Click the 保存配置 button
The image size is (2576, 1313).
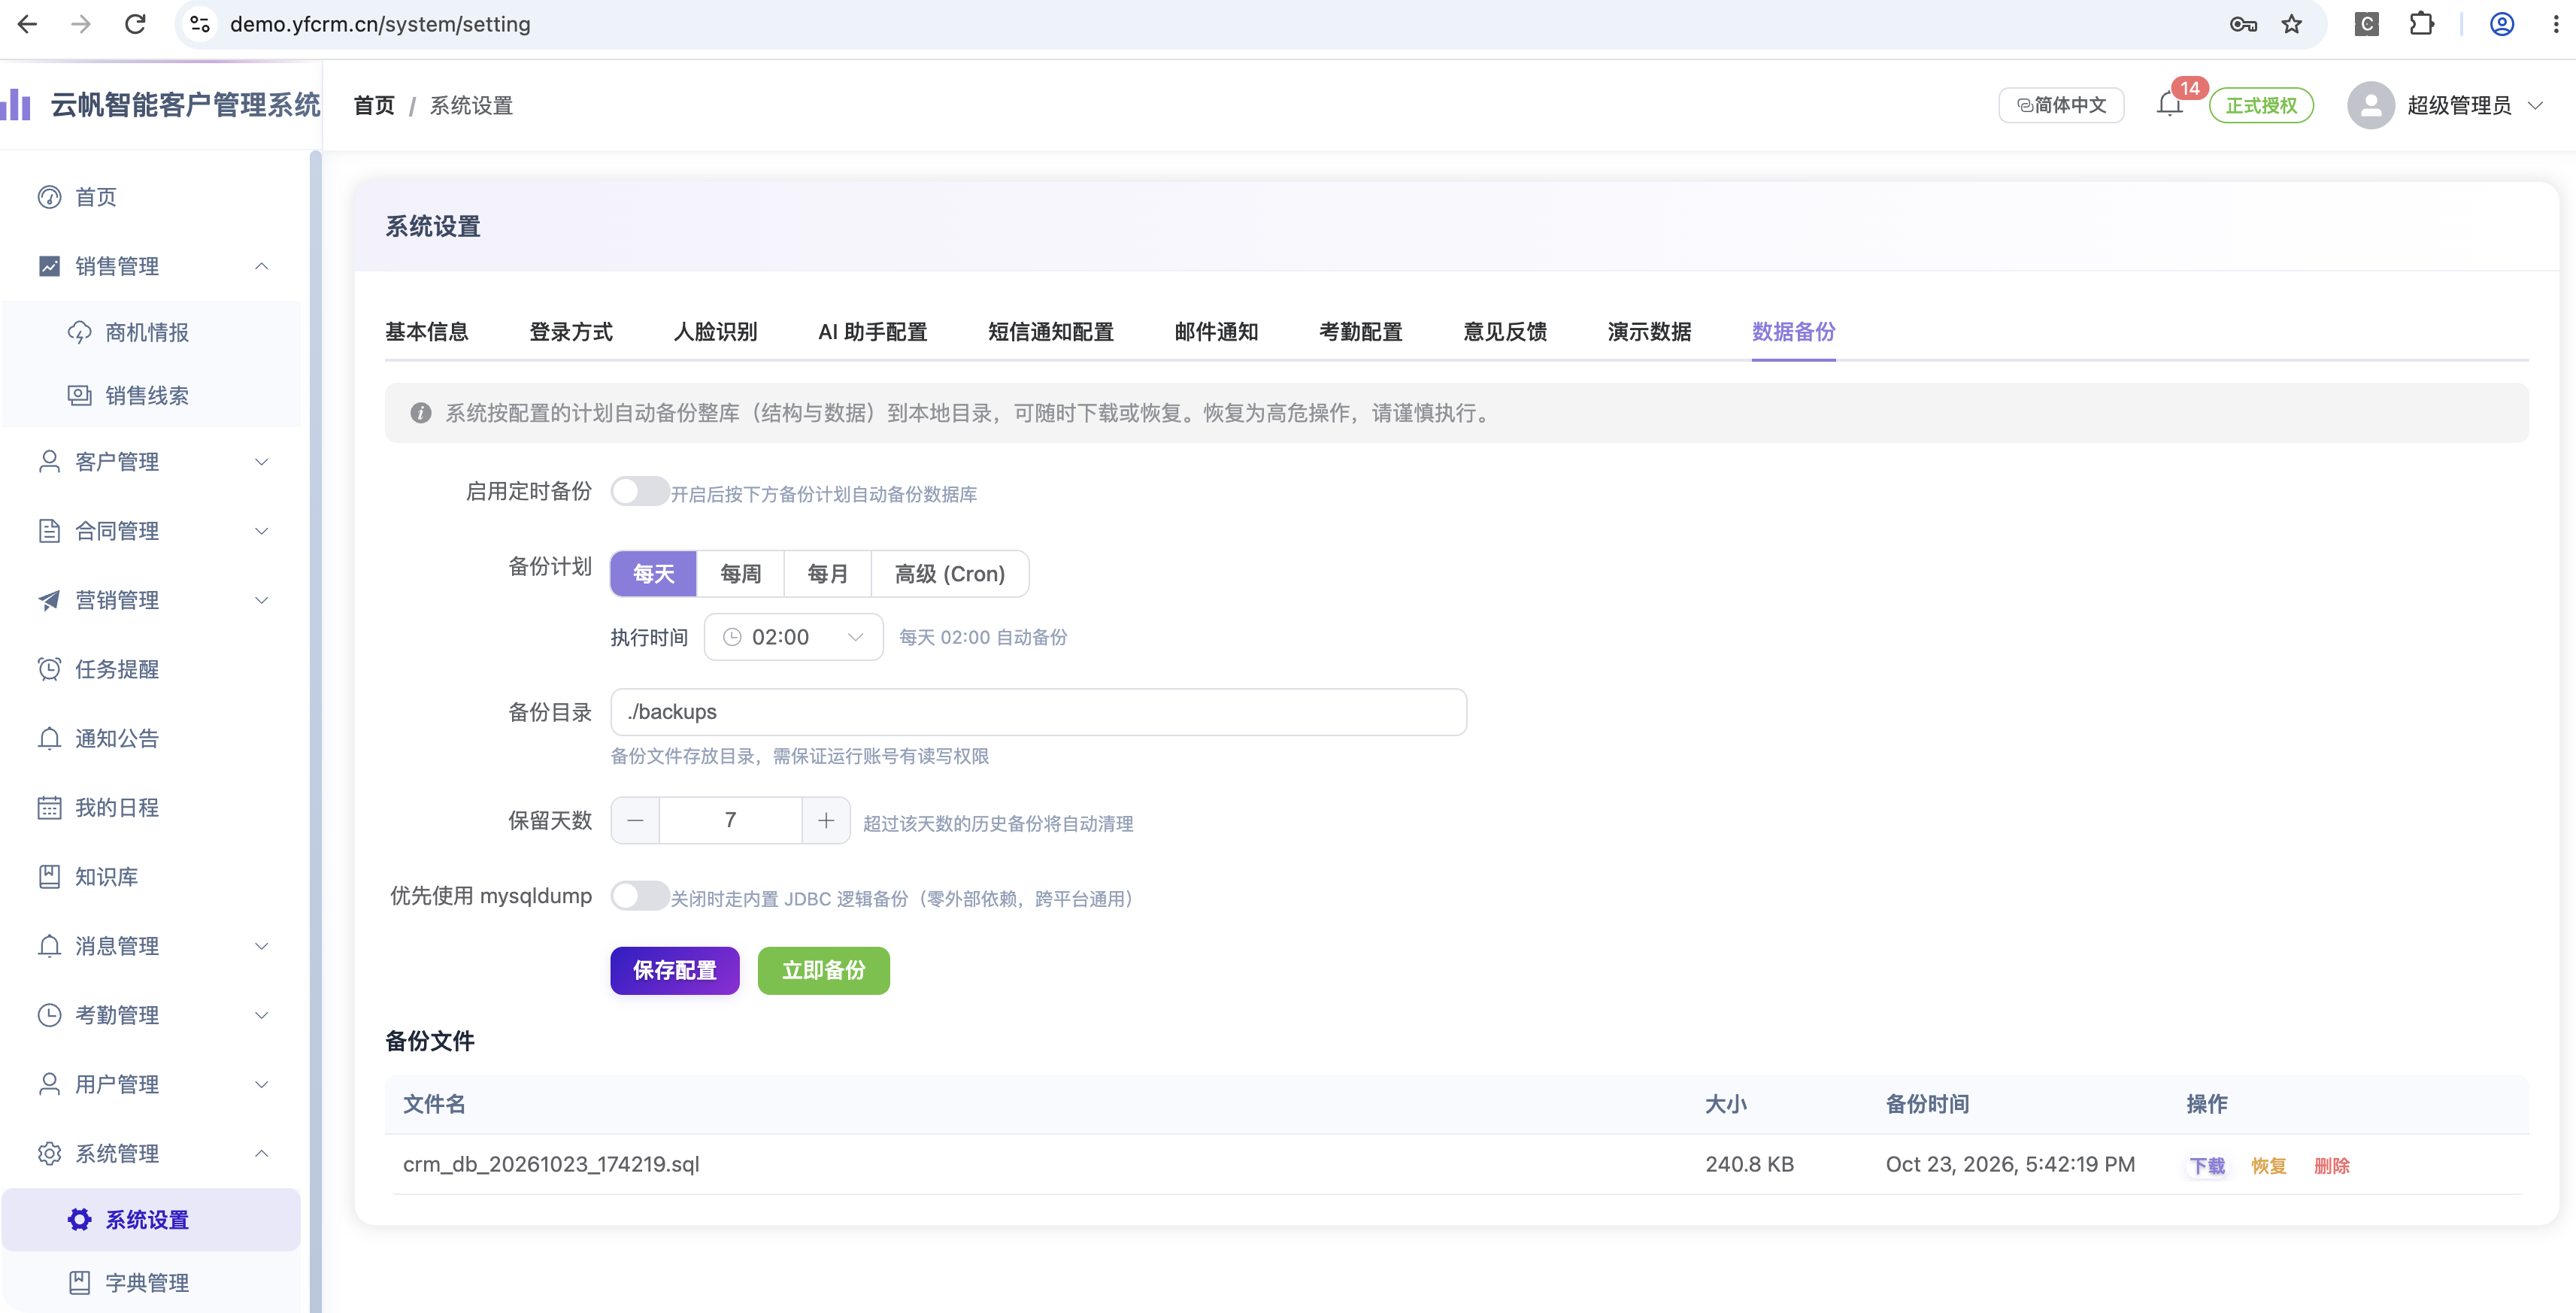[x=675, y=971]
